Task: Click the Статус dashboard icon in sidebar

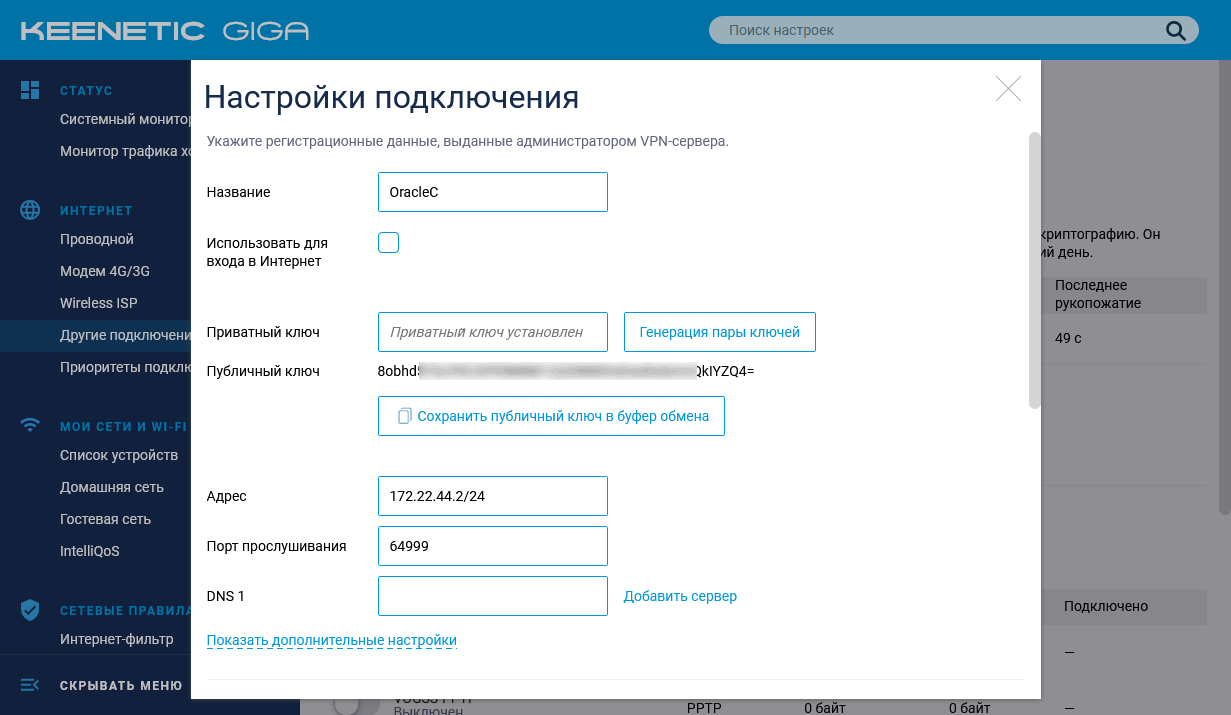Action: pyautogui.click(x=29, y=89)
